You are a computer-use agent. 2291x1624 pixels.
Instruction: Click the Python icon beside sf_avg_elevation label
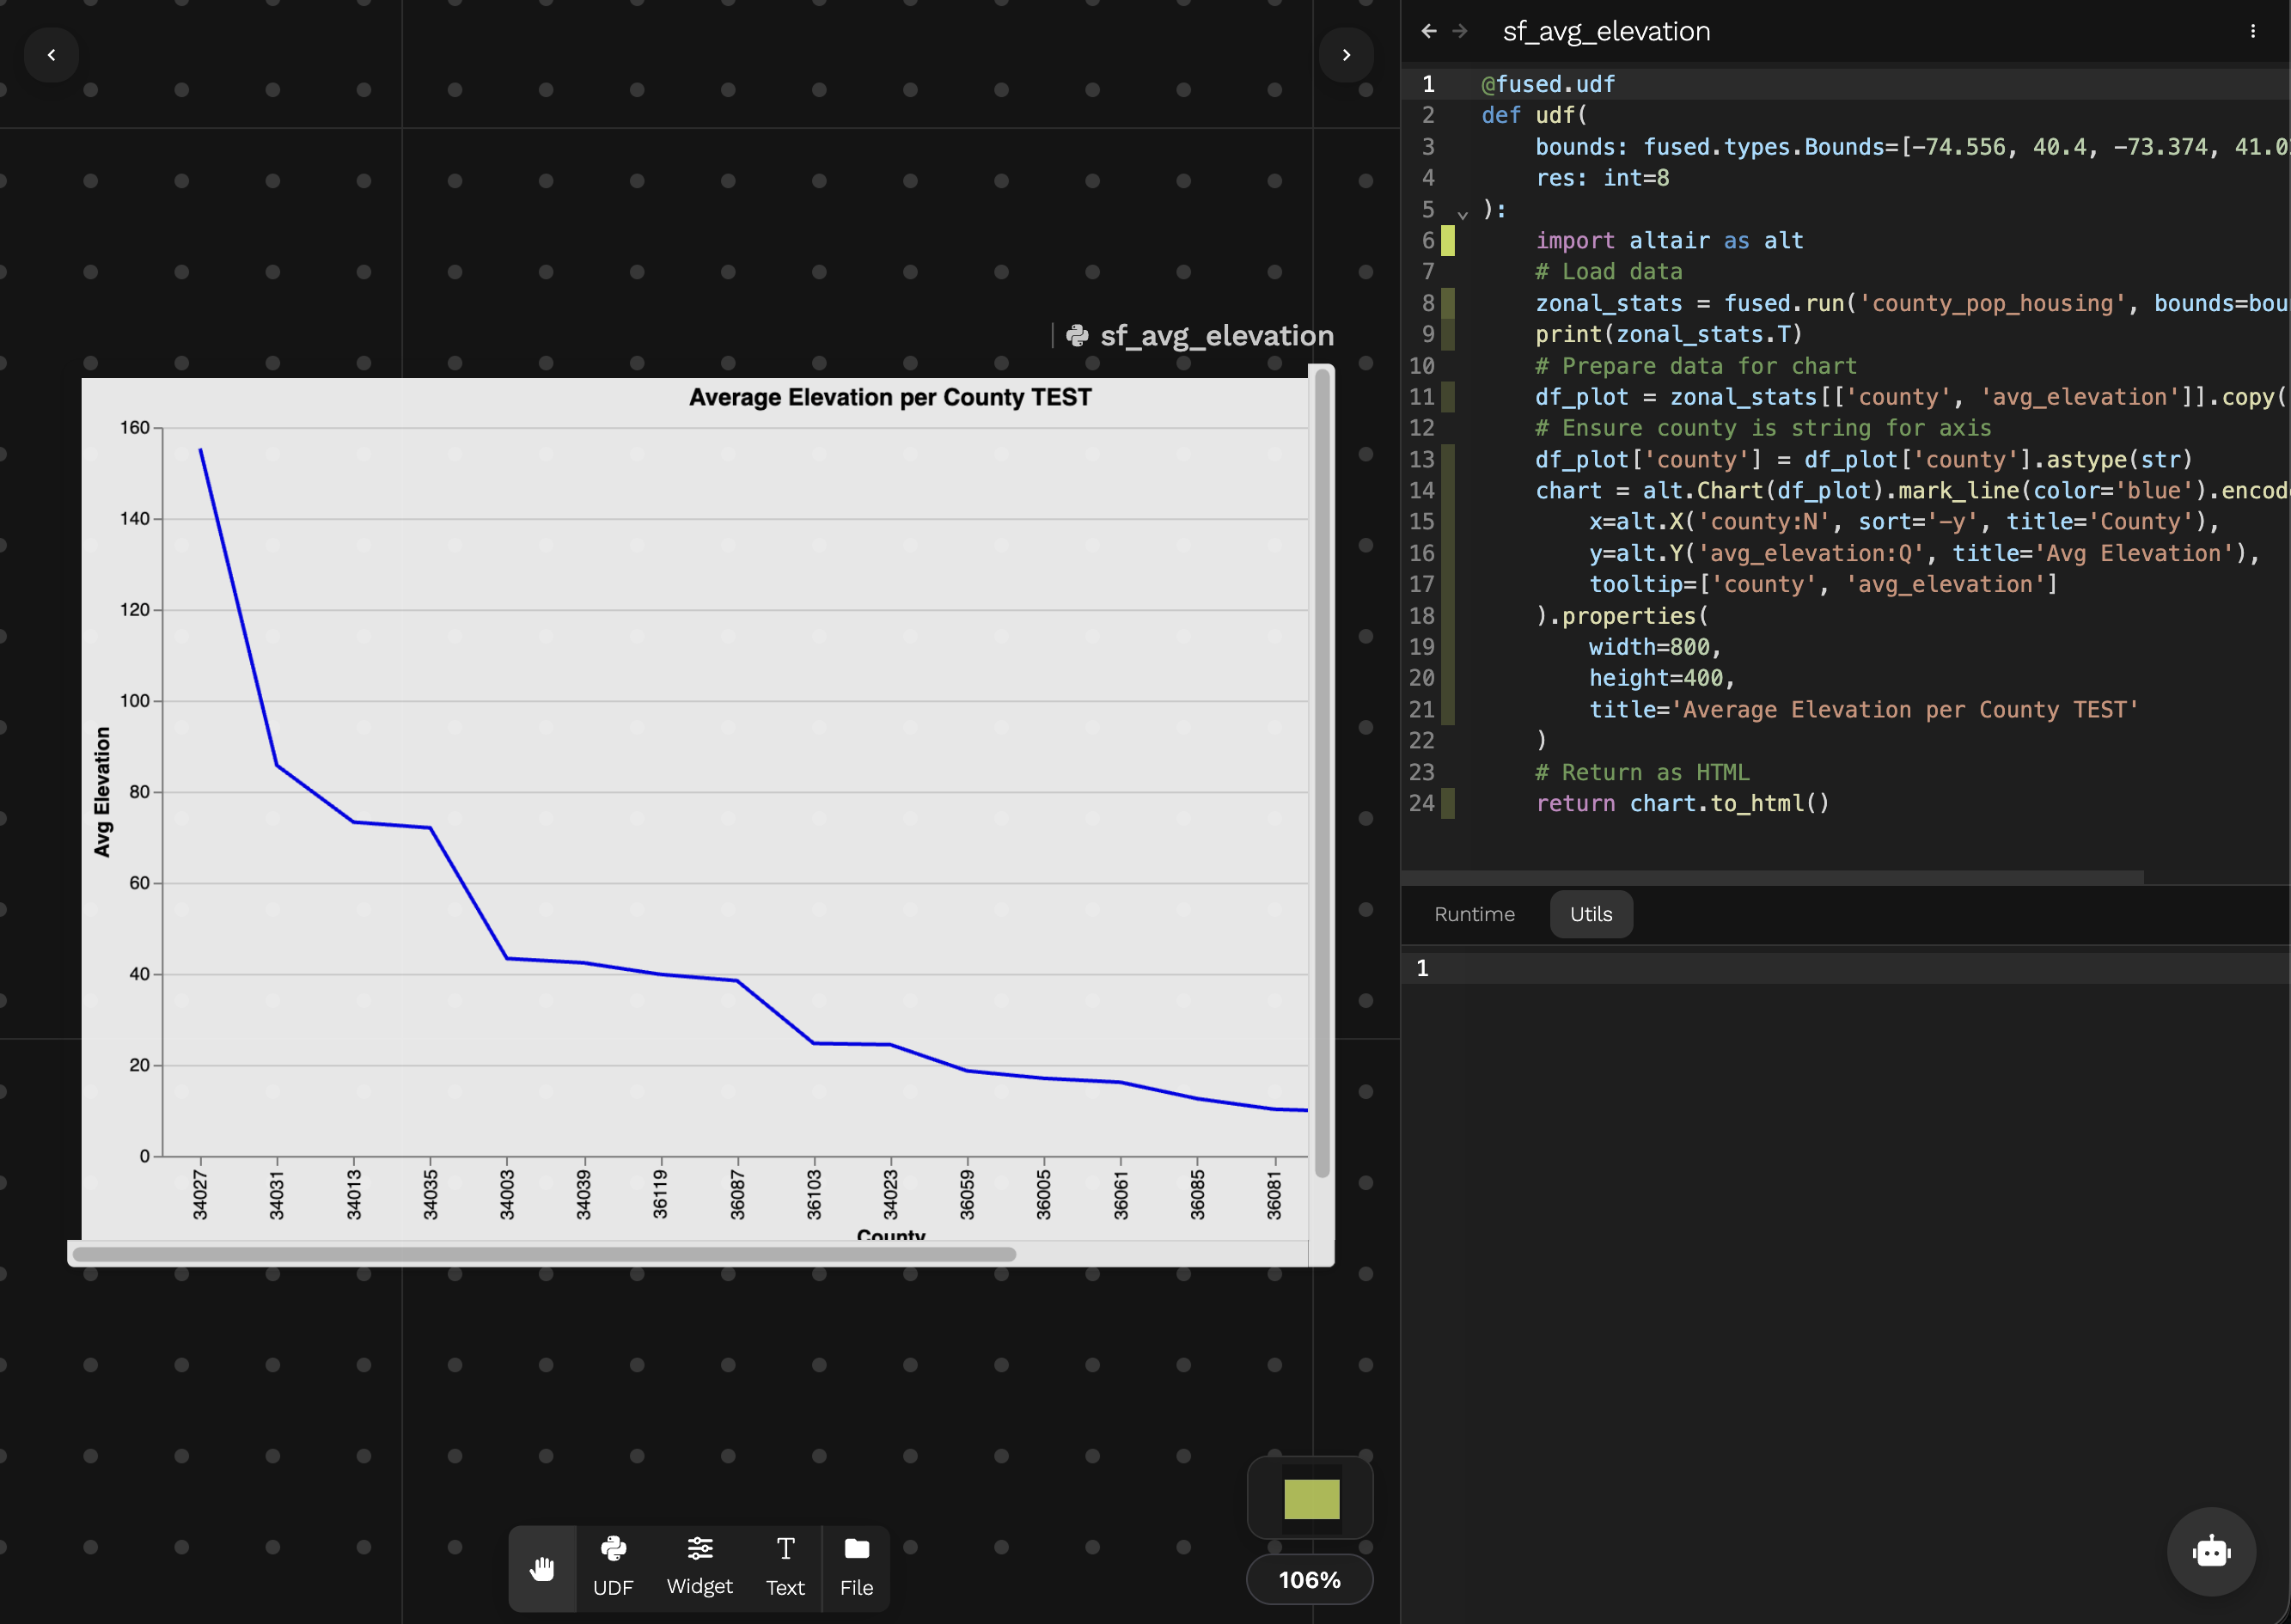(1077, 336)
